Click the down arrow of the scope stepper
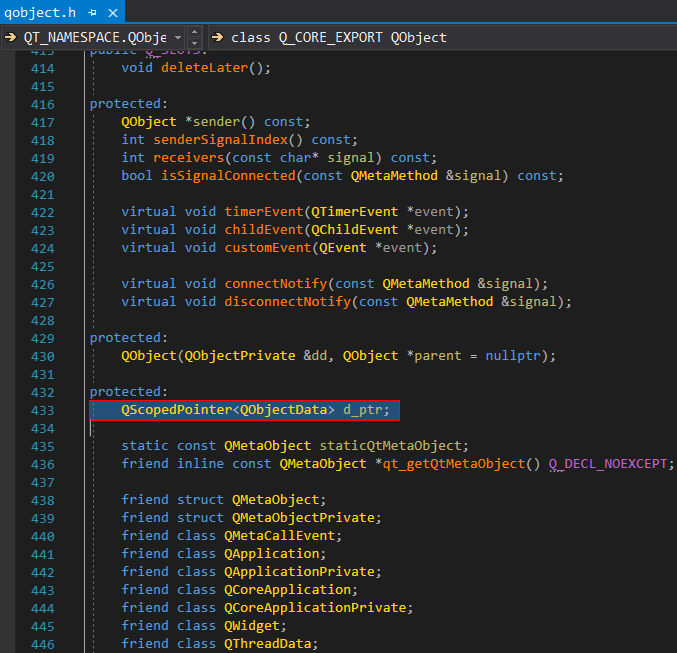This screenshot has height=653, width=677. 194,43
